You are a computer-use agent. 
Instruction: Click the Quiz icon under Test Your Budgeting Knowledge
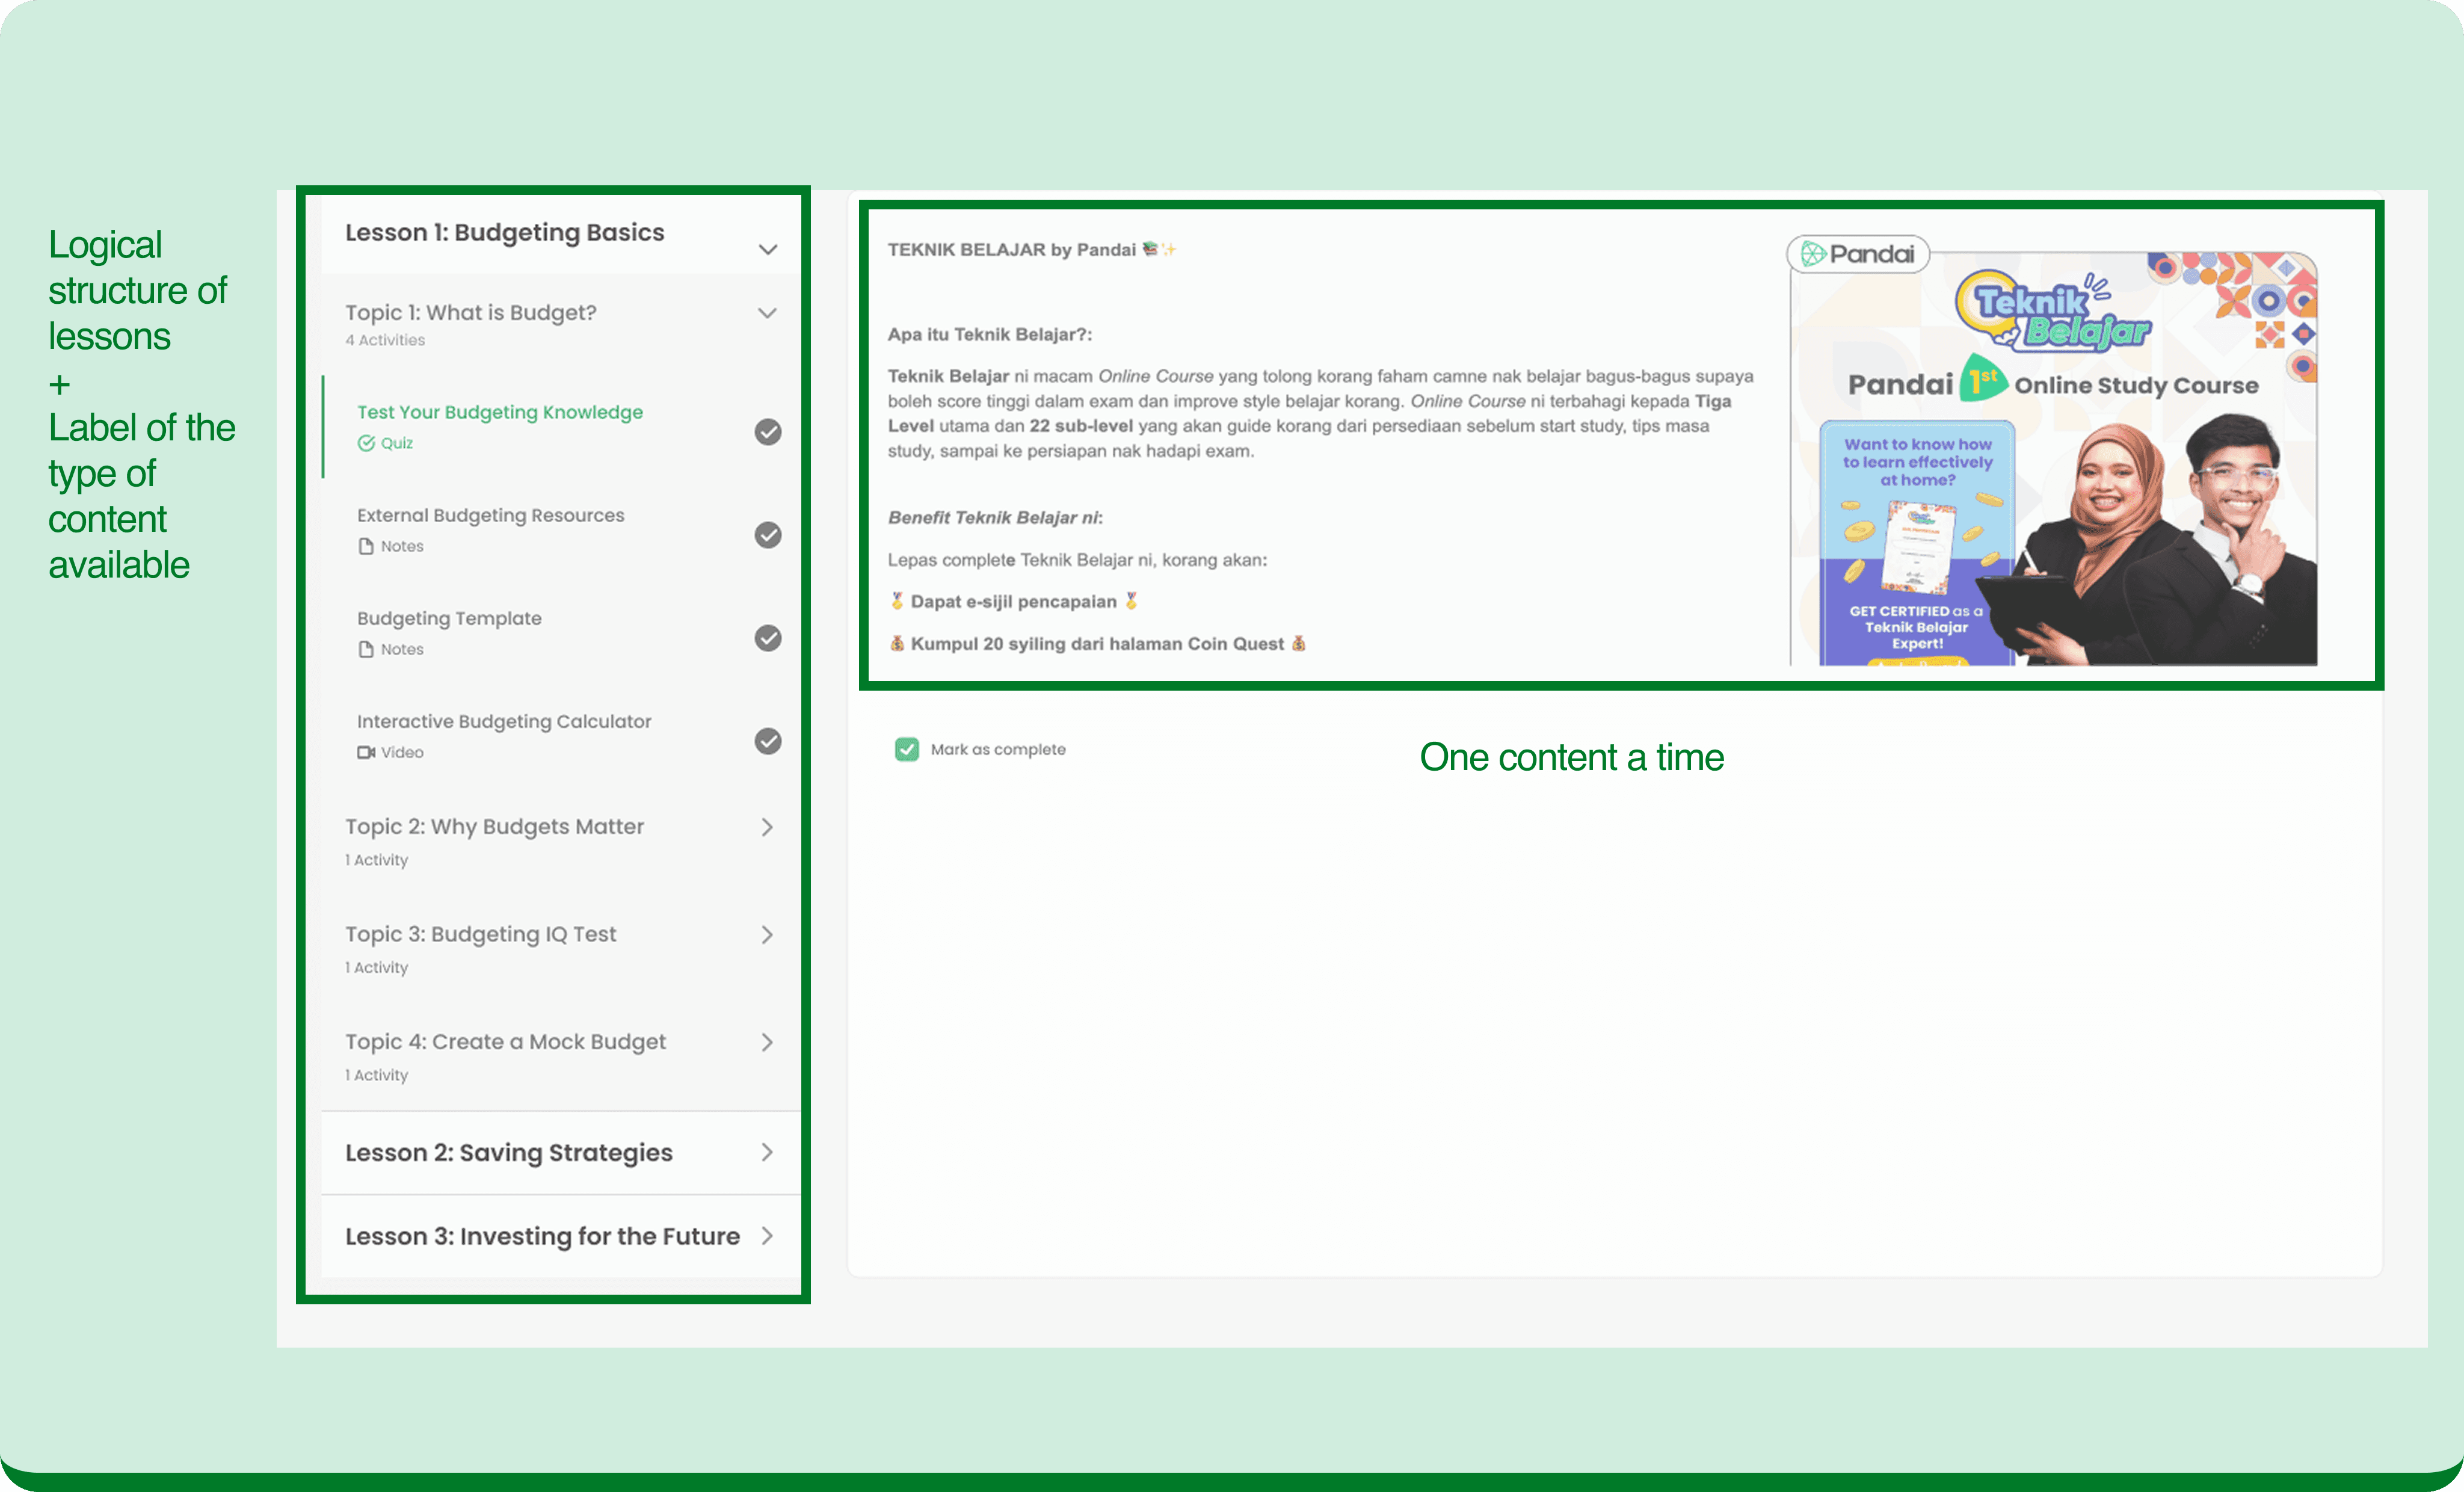click(x=366, y=443)
